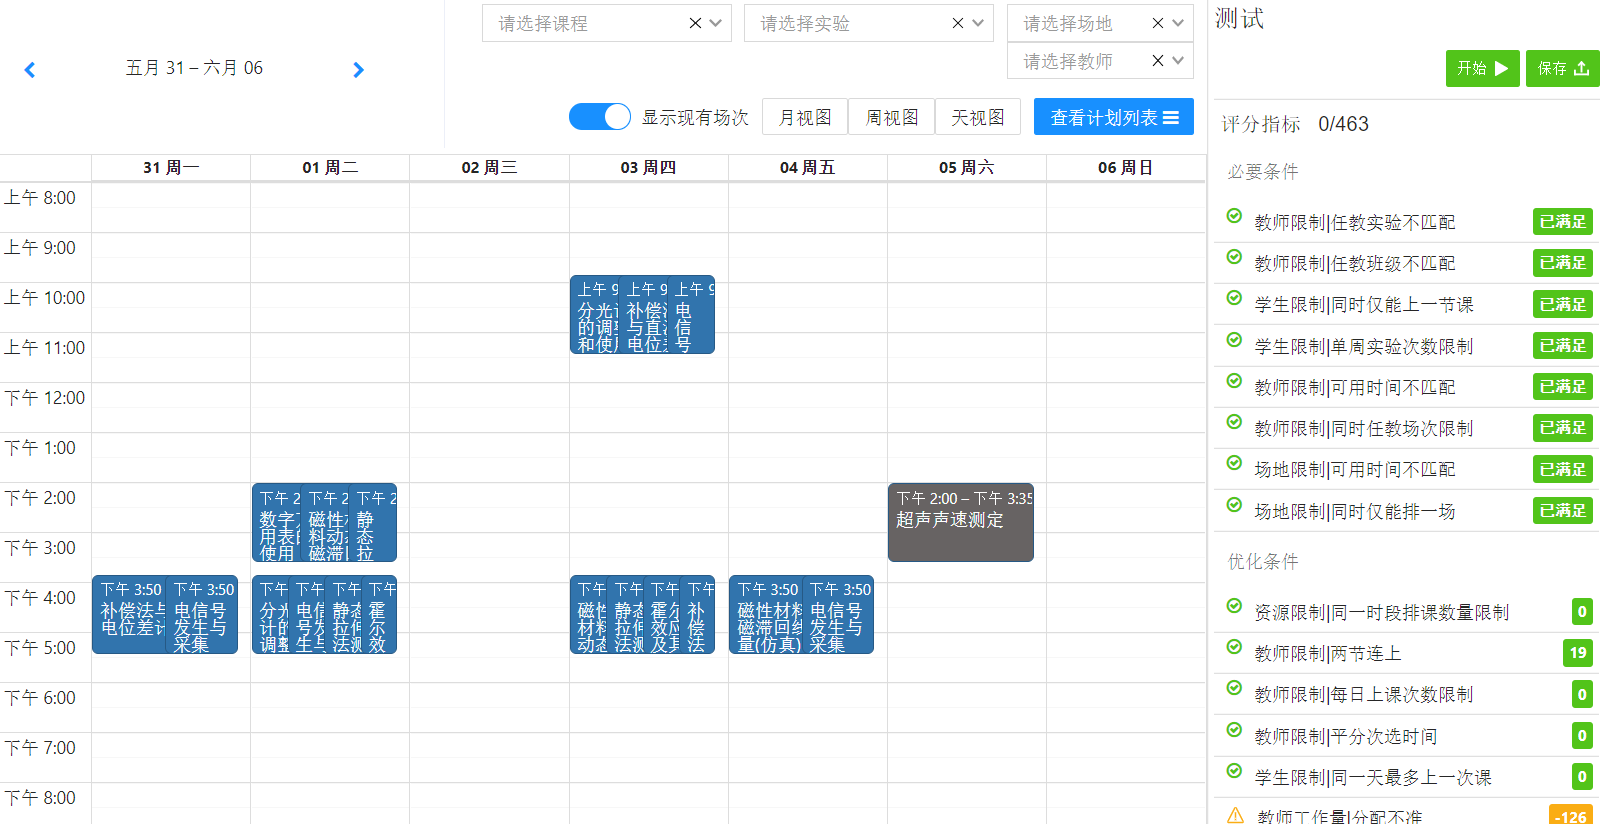Clear the venue selection X icon
Image resolution: width=1605 pixels, height=824 pixels.
1157,23
